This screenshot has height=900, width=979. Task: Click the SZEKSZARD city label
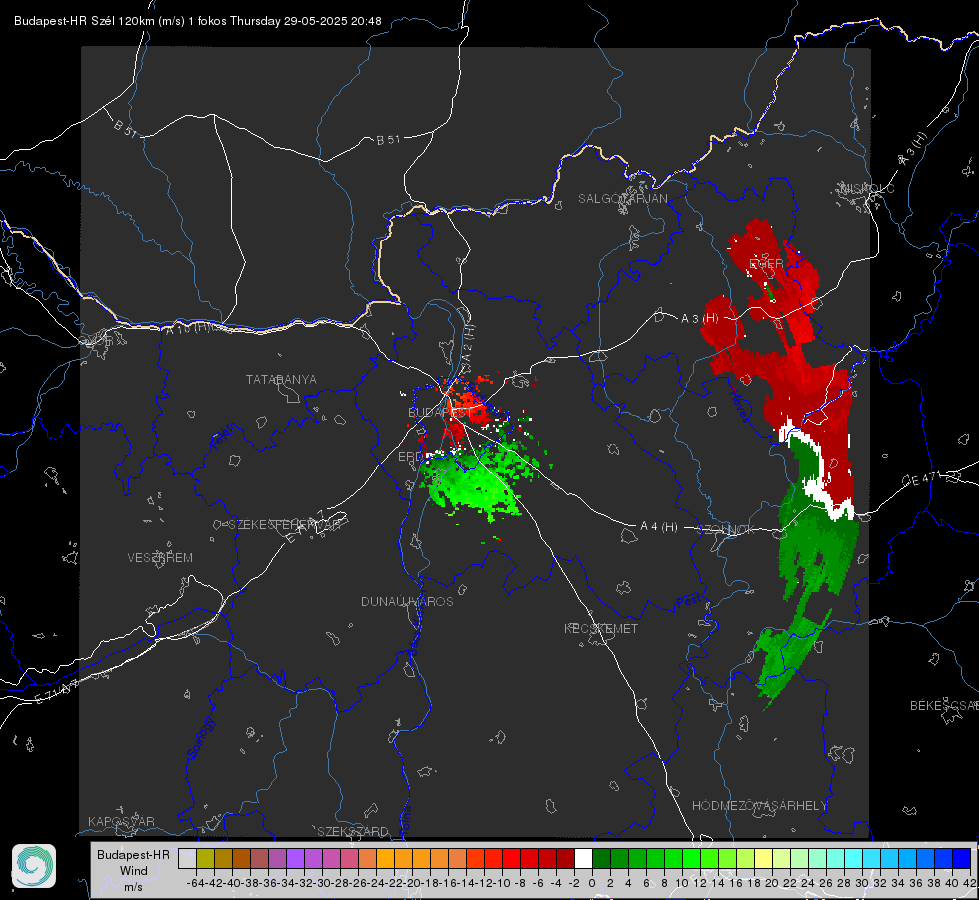353,831
